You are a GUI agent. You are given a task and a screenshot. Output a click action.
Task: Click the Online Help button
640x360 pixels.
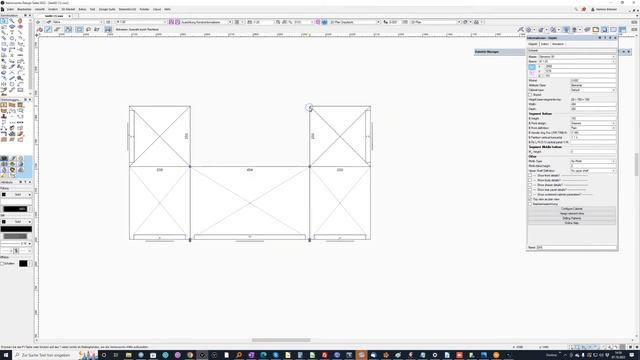[571, 223]
